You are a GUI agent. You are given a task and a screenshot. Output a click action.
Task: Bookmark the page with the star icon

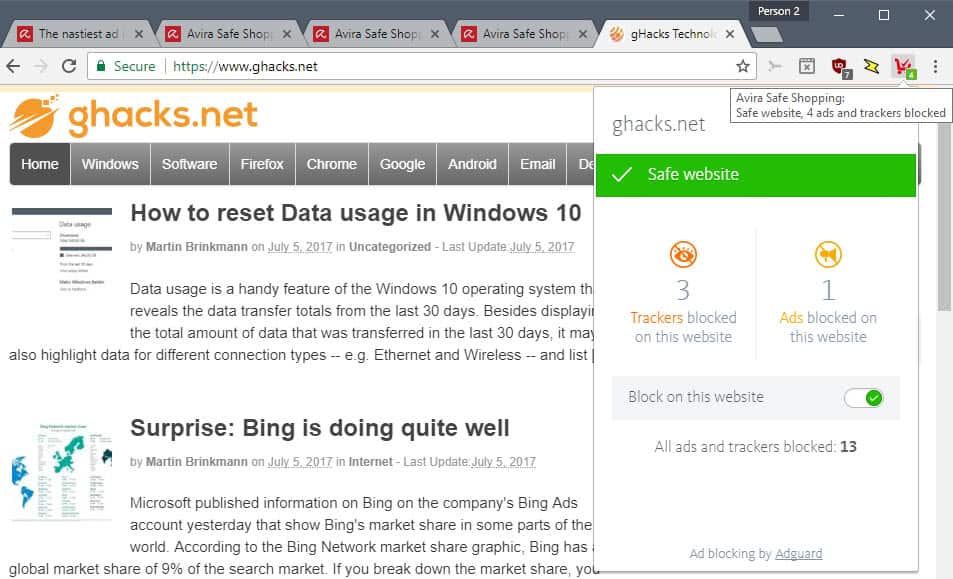coord(742,66)
